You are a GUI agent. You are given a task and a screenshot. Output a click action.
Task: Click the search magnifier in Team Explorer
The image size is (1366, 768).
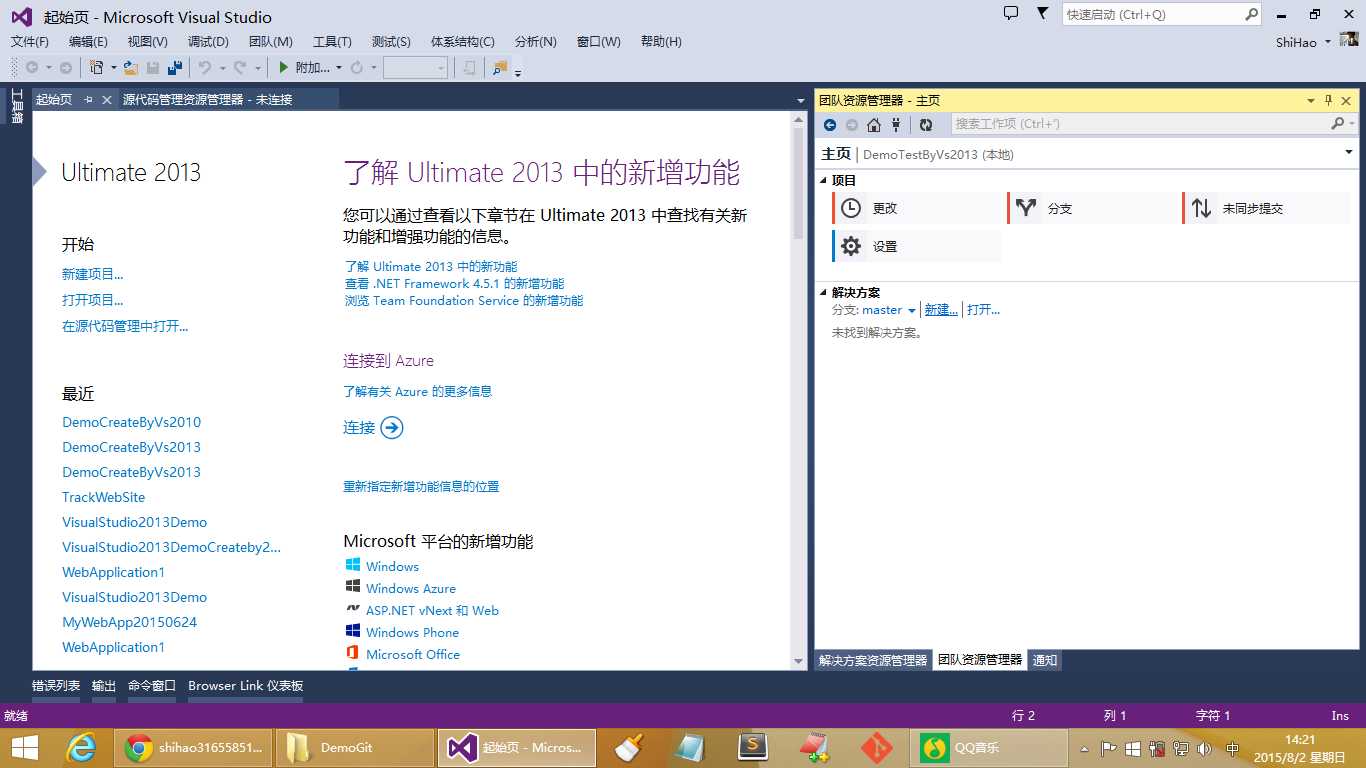point(1337,124)
